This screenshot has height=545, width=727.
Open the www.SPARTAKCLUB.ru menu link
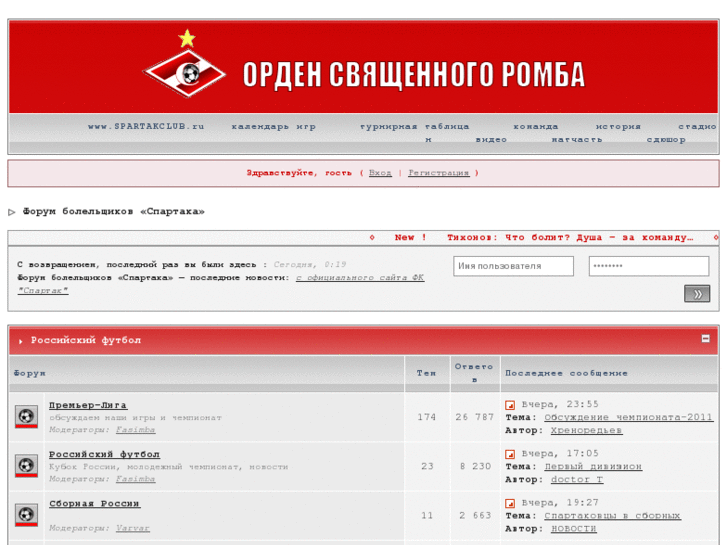146,126
